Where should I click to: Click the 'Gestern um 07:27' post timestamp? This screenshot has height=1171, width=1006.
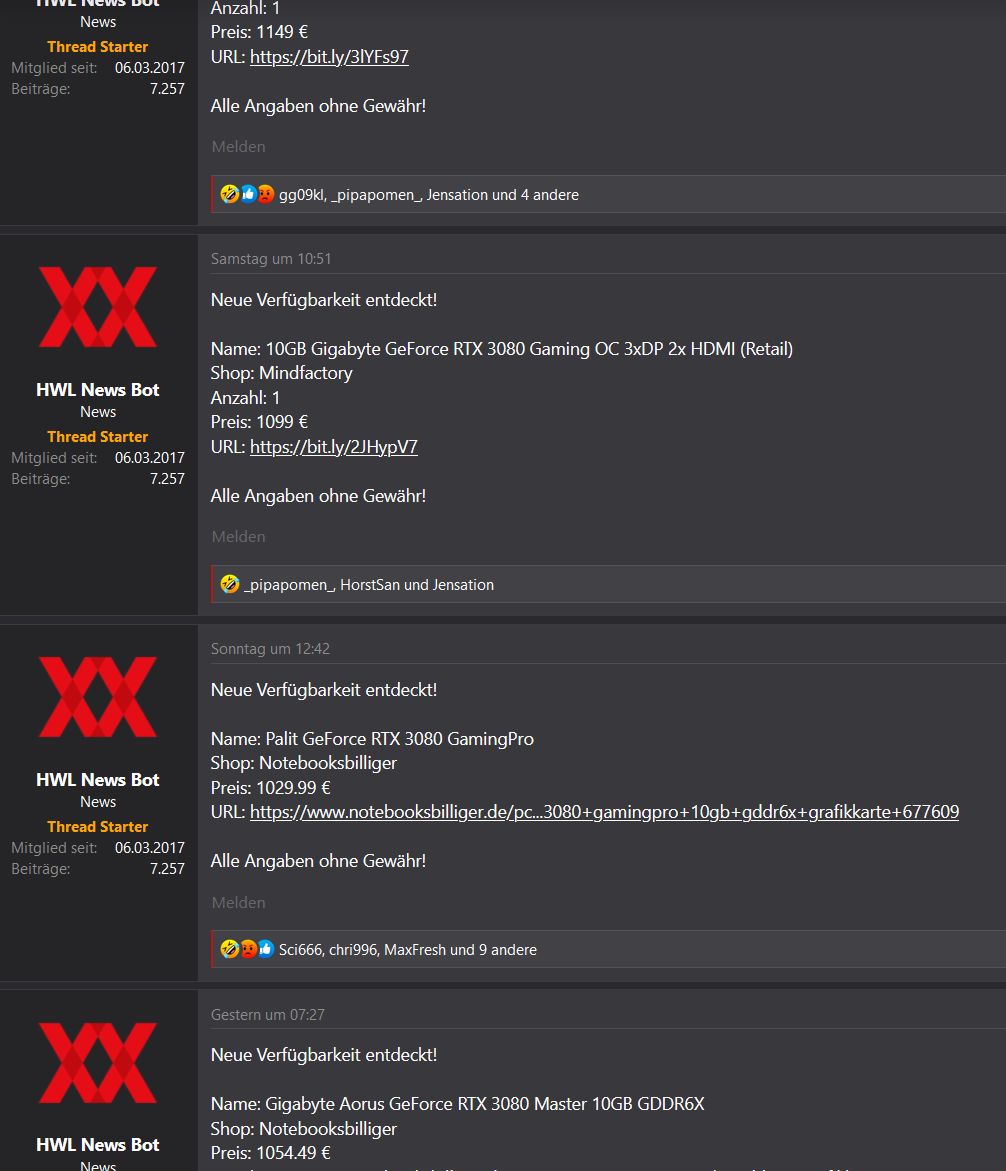click(267, 1014)
